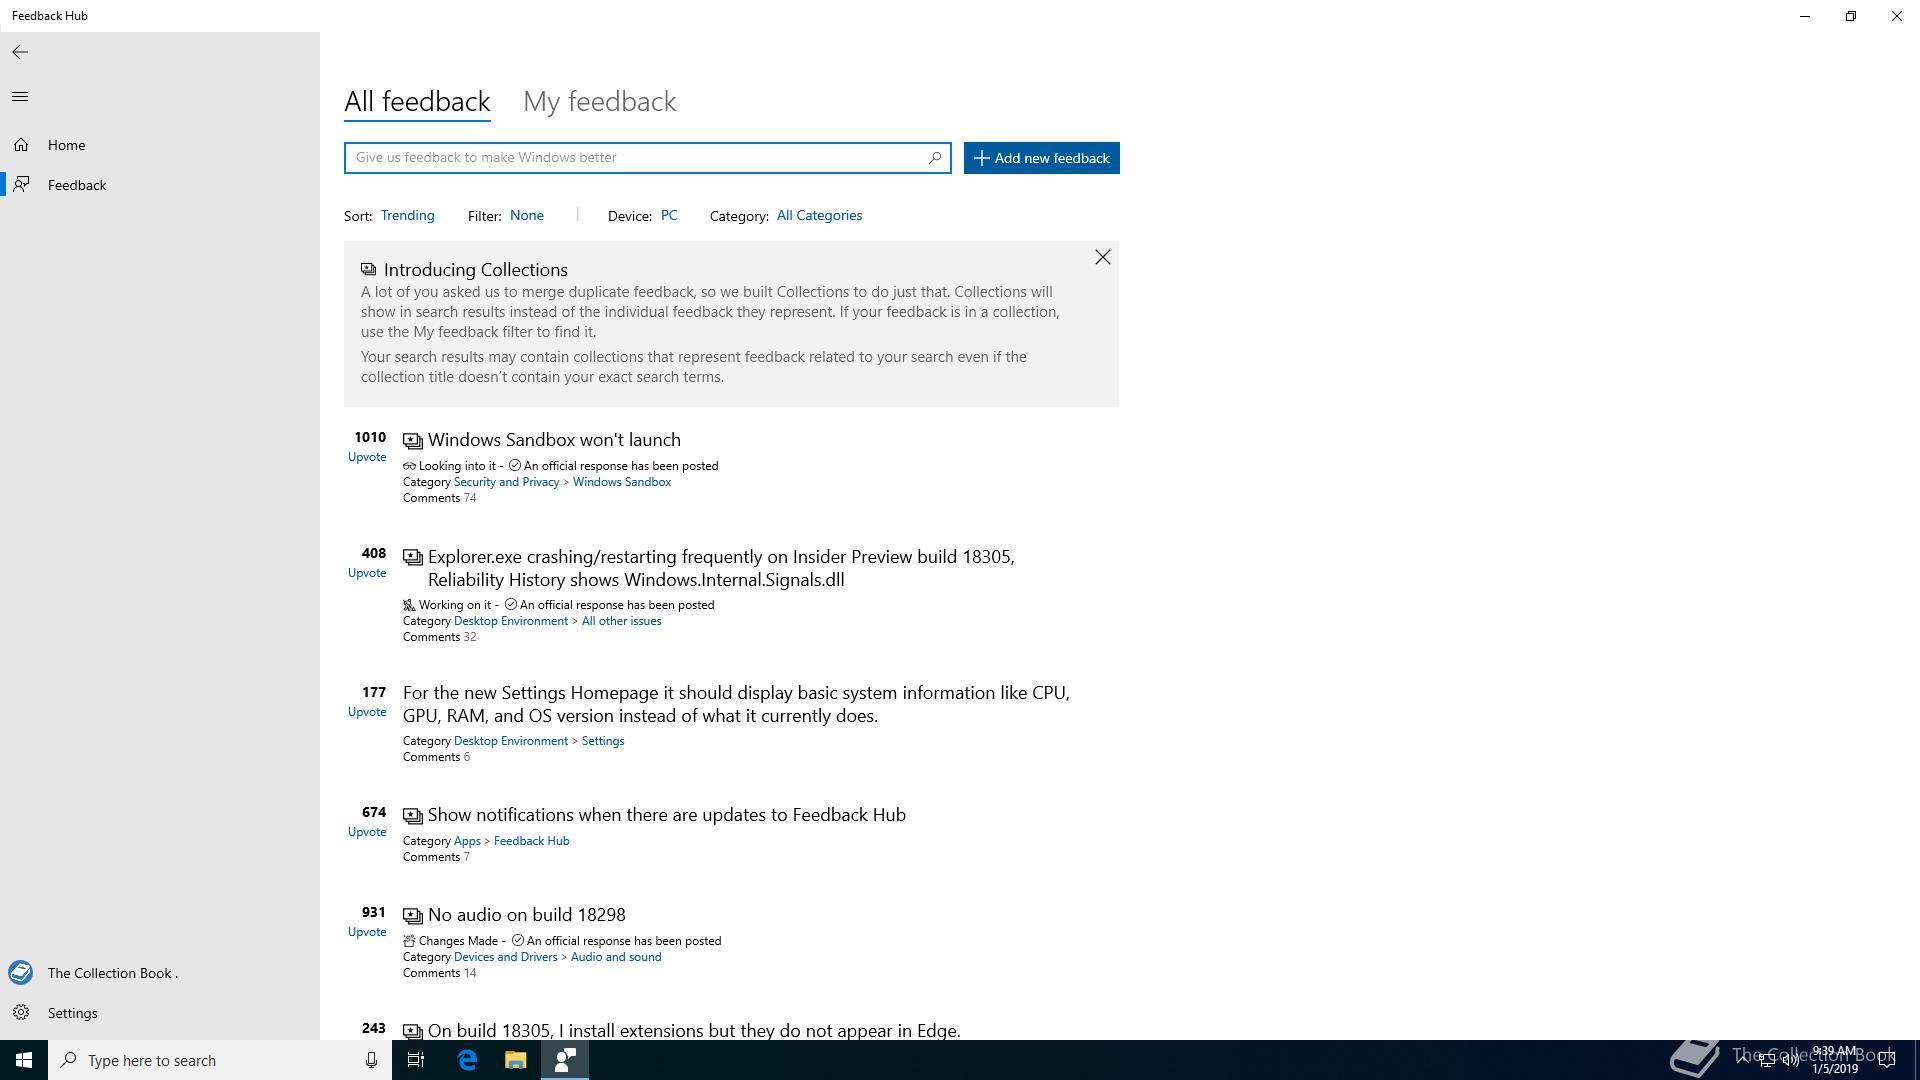Open the hamburger navigation menu

coord(20,96)
